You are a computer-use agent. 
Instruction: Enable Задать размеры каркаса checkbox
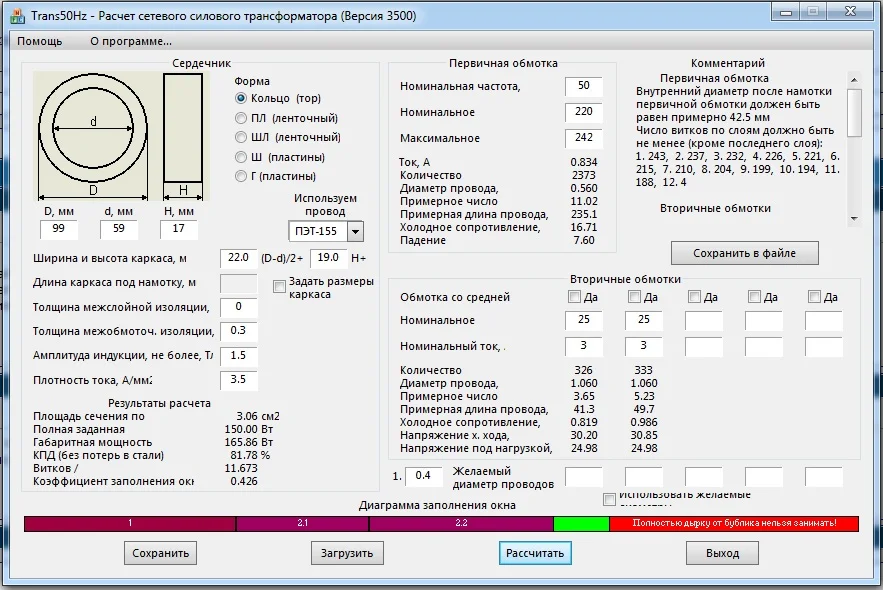click(279, 287)
